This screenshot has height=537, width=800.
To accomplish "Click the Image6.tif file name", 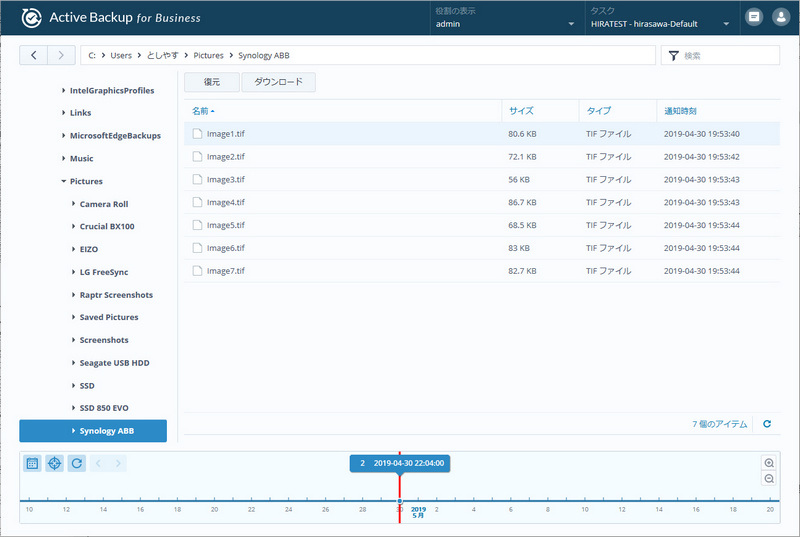I will point(226,248).
